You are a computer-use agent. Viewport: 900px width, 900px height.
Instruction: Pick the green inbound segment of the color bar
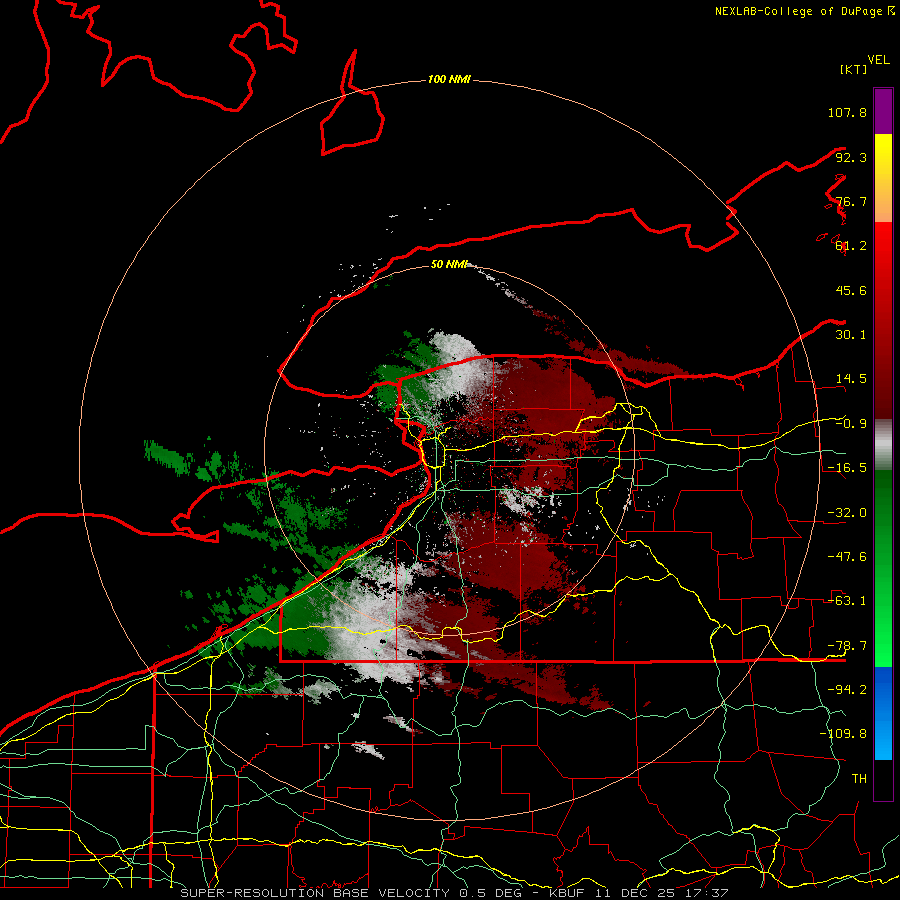[x=883, y=568]
